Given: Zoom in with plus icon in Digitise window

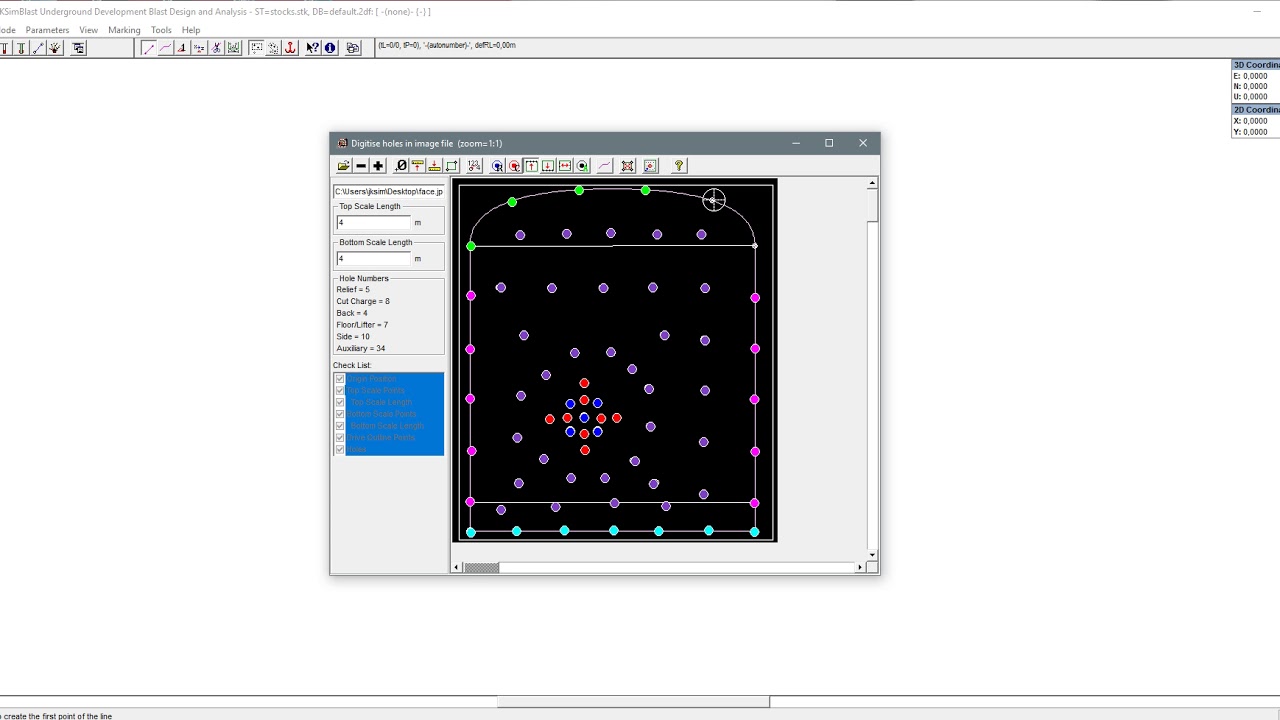Looking at the screenshot, I should 378,166.
